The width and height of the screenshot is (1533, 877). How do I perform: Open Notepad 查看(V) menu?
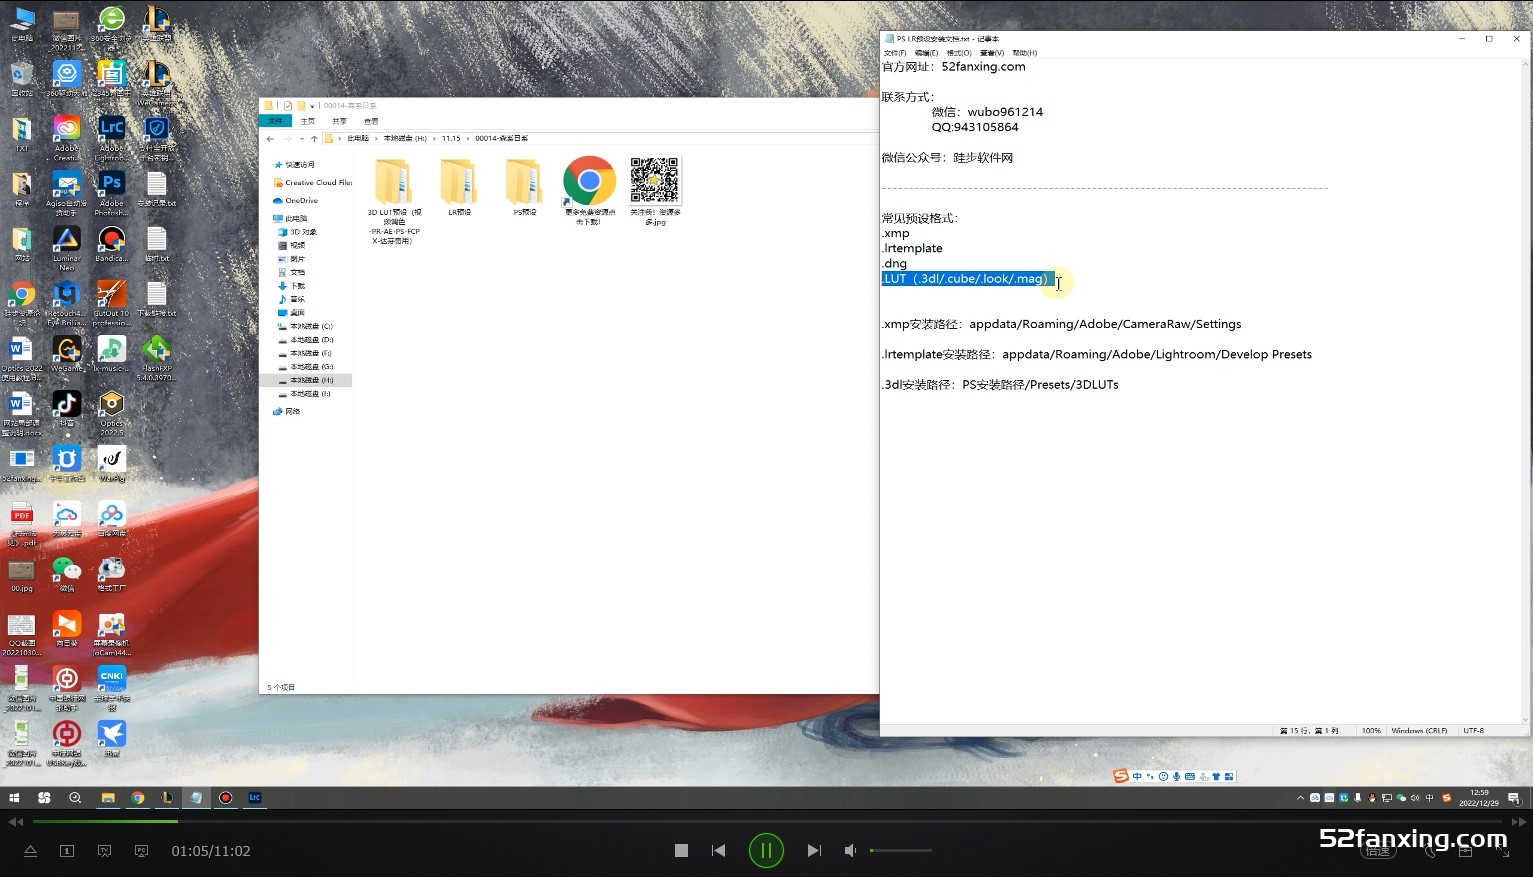[x=992, y=53]
